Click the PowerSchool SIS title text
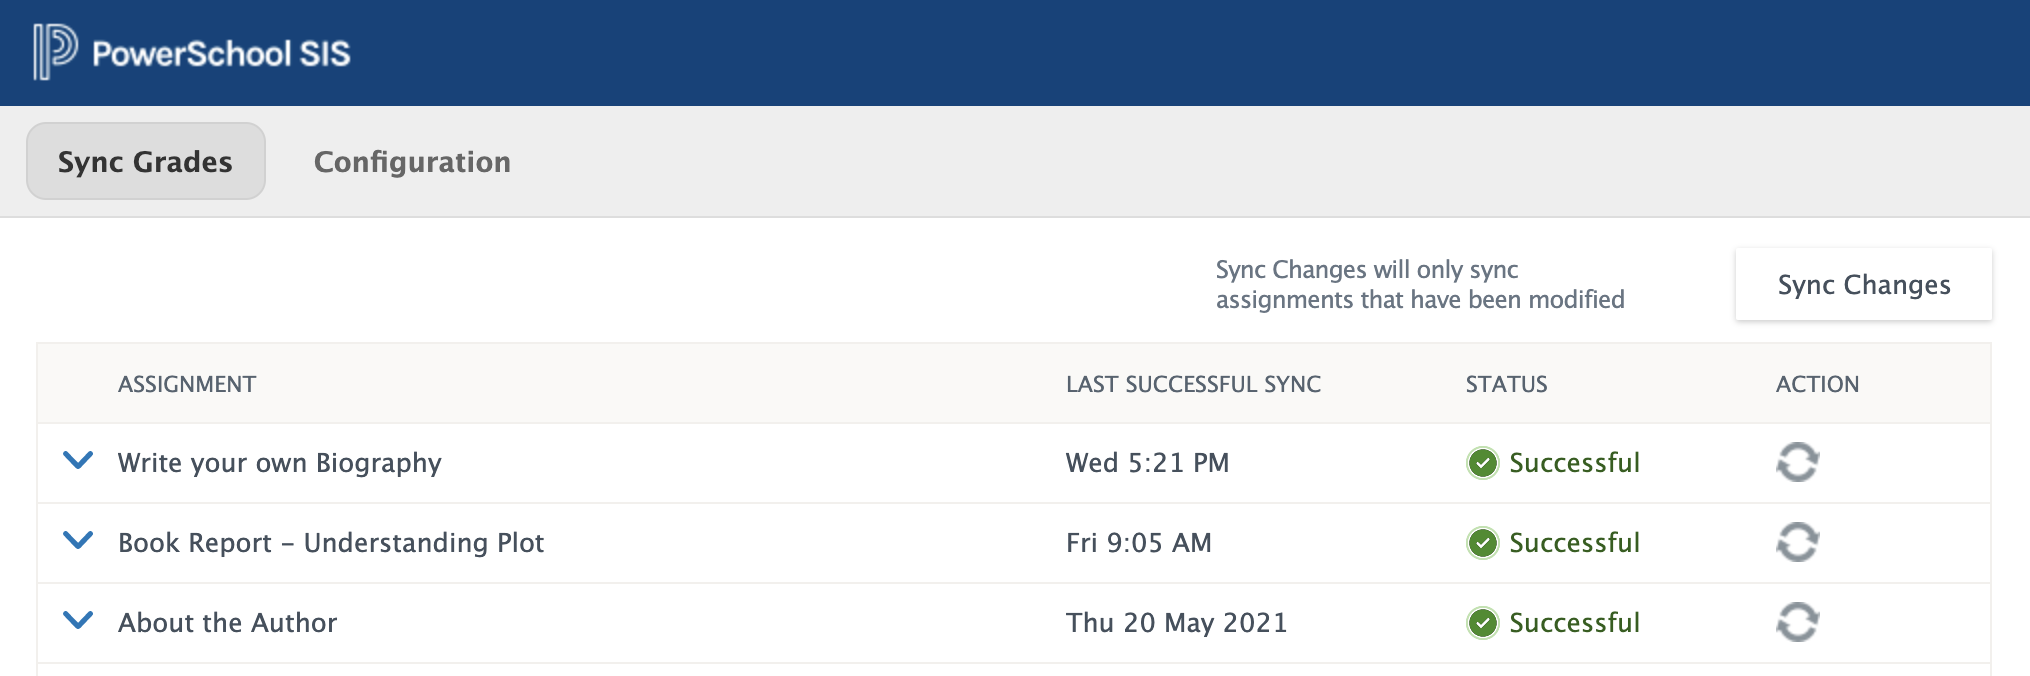Screen dimensions: 2030x676 [221, 53]
